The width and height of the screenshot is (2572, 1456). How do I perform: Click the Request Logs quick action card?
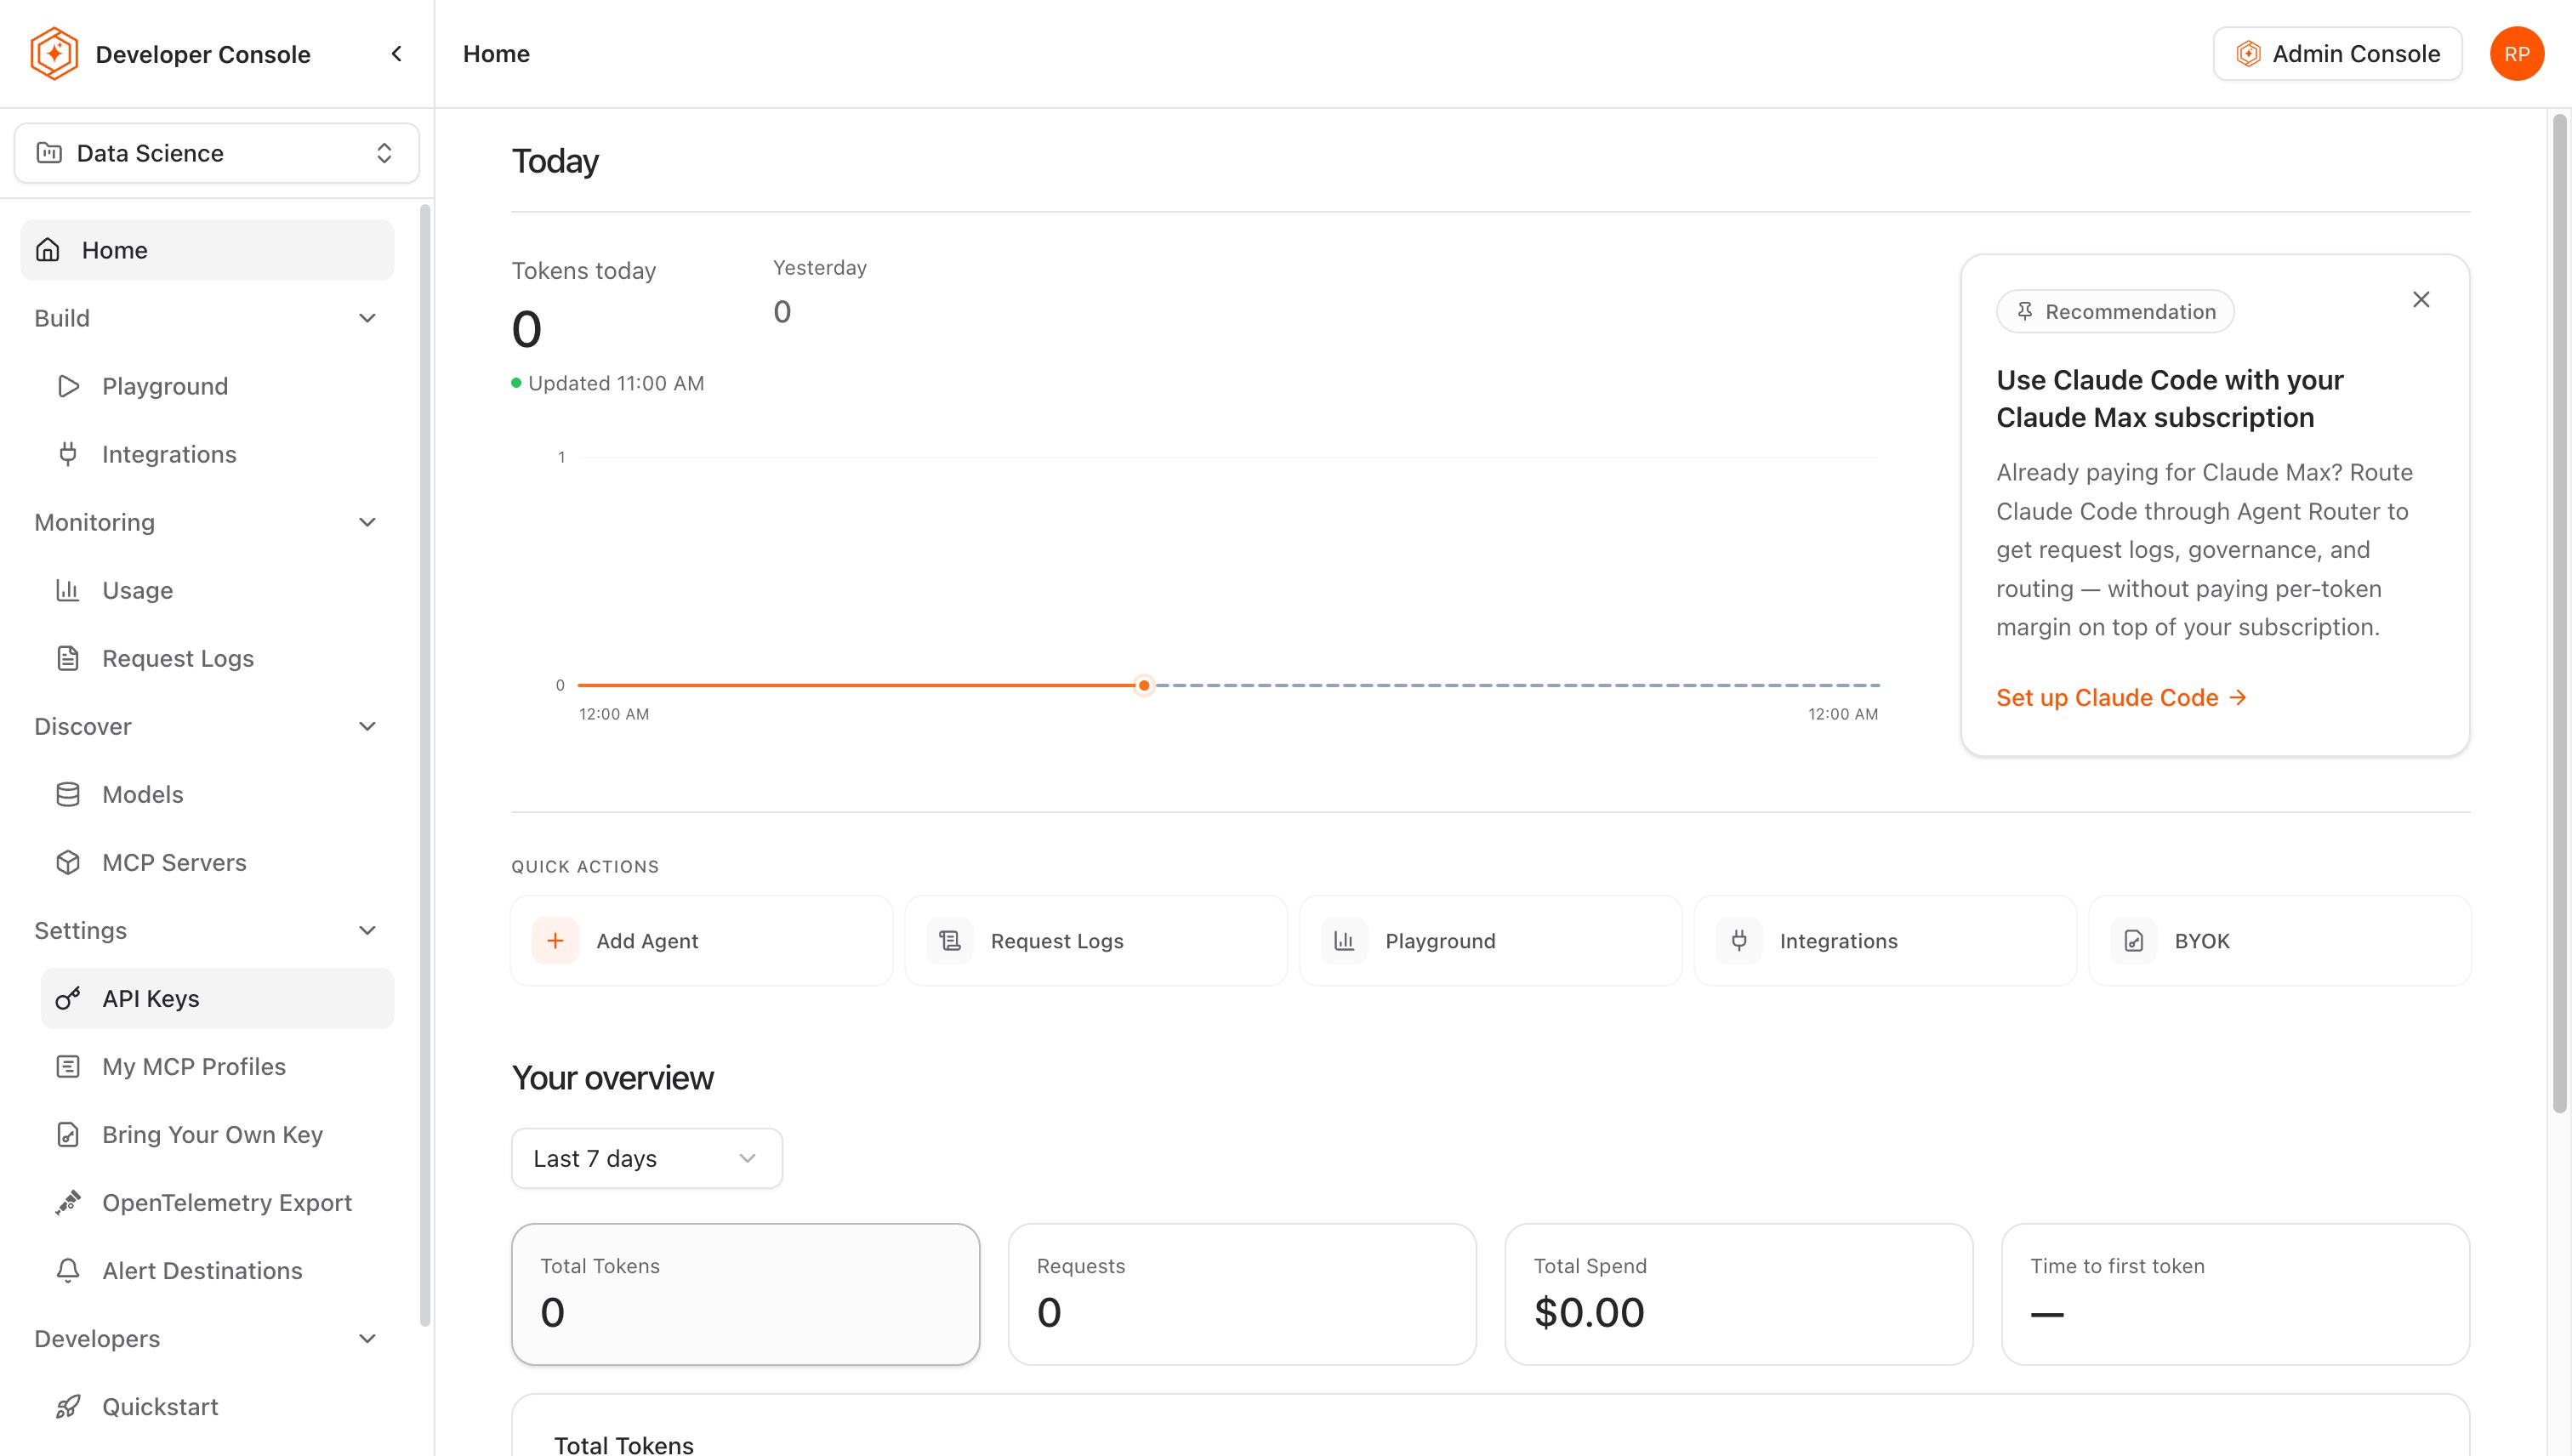[1096, 941]
